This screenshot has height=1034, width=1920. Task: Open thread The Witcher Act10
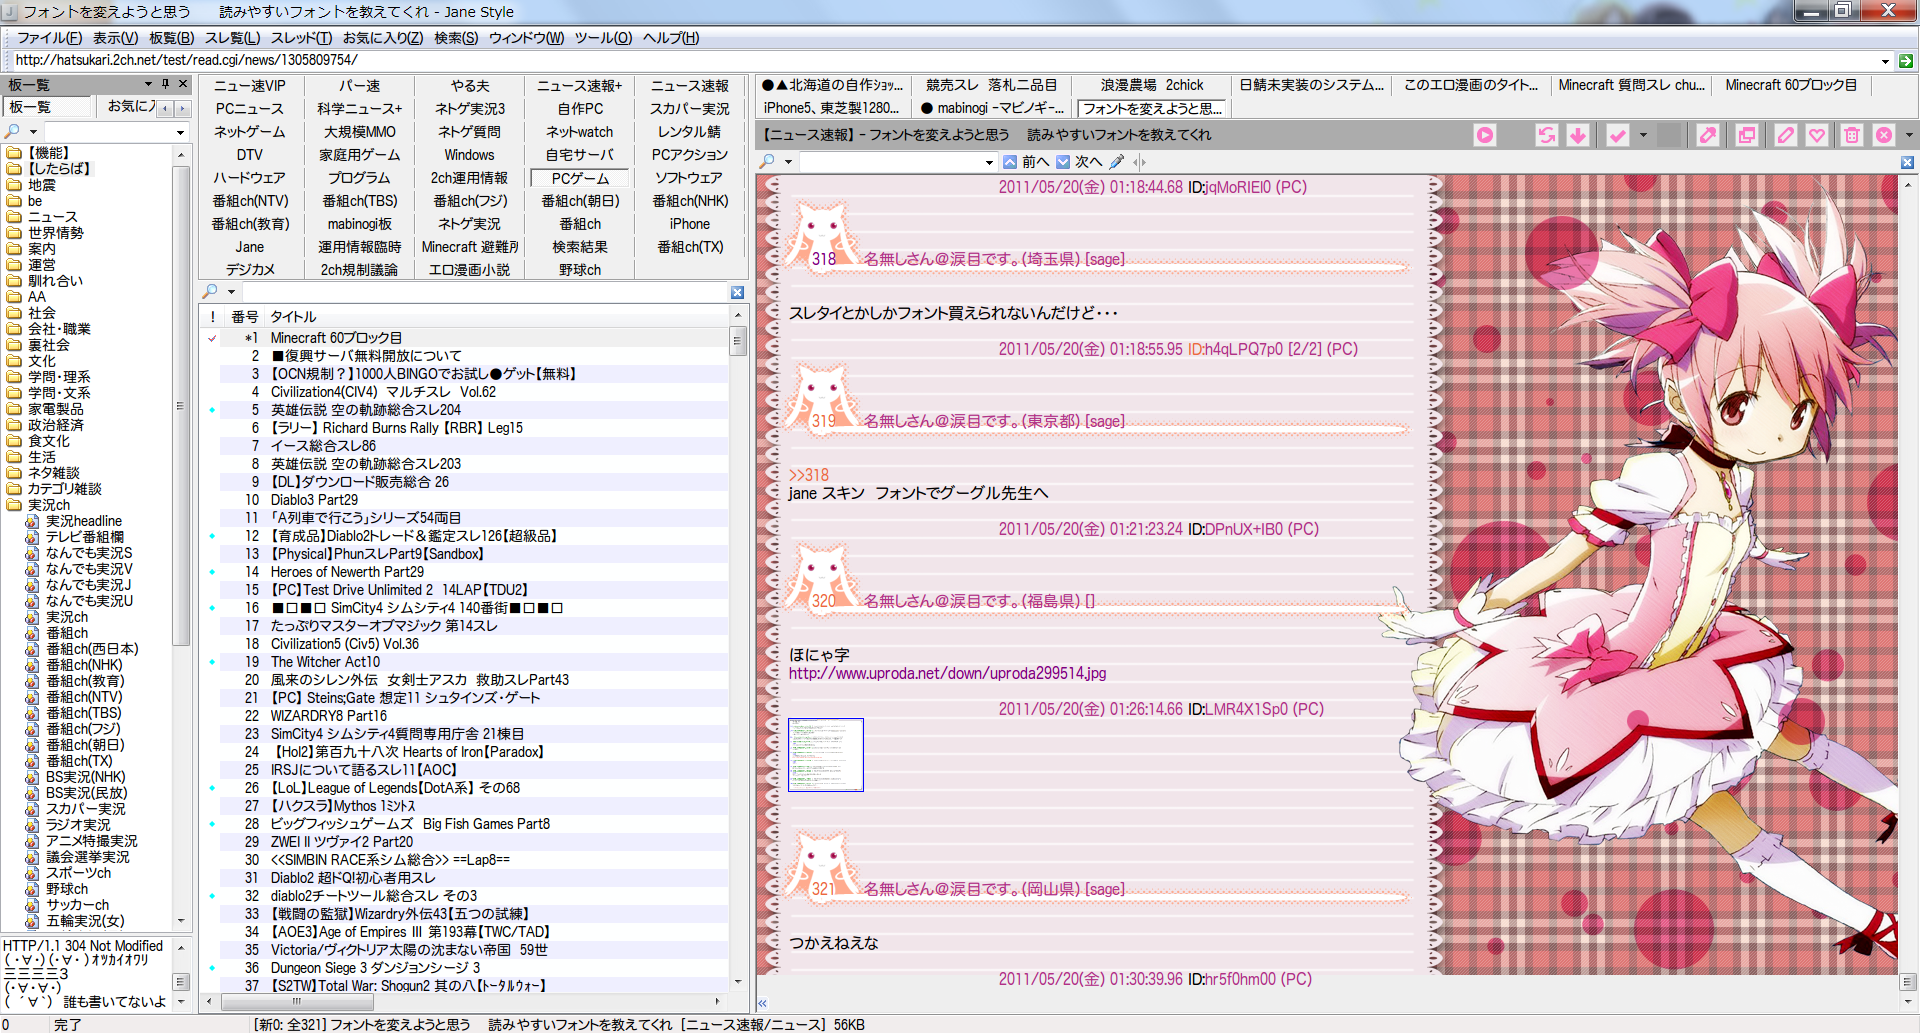[325, 662]
